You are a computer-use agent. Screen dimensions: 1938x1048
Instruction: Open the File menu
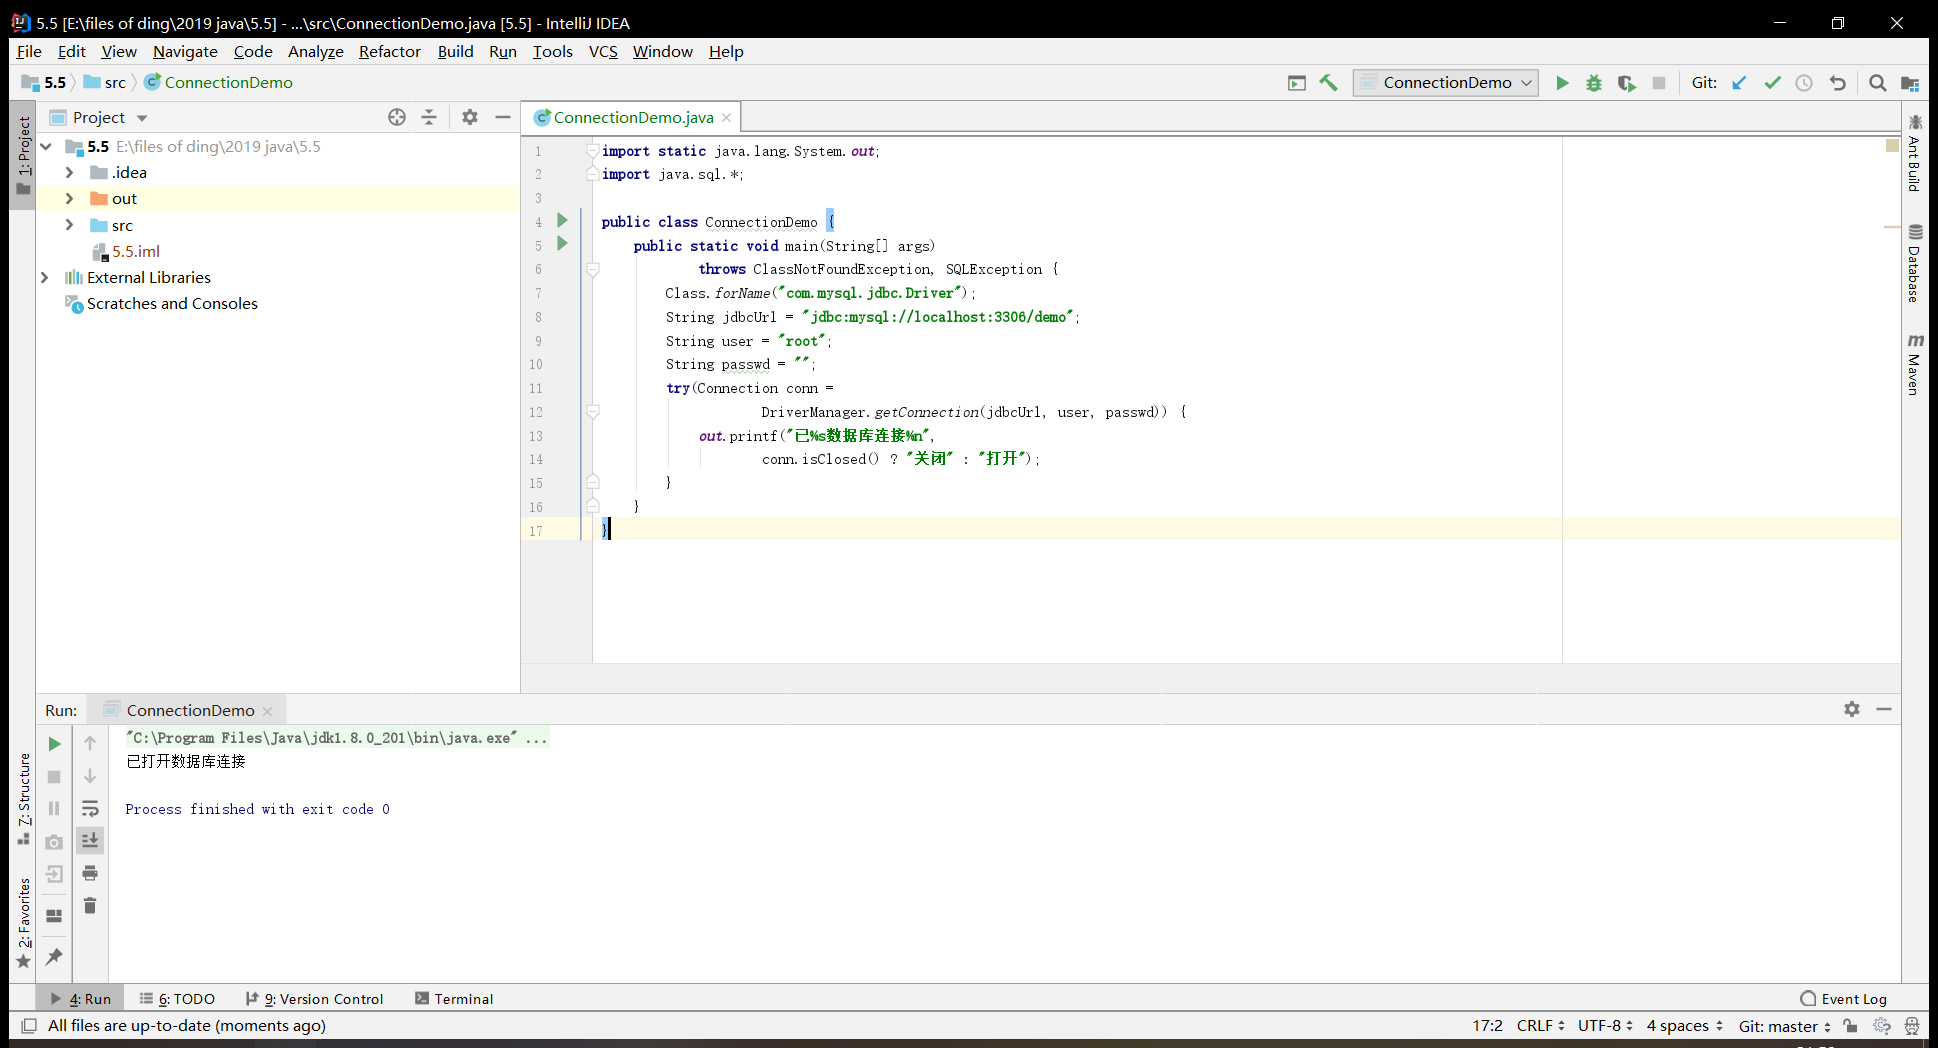pos(29,51)
